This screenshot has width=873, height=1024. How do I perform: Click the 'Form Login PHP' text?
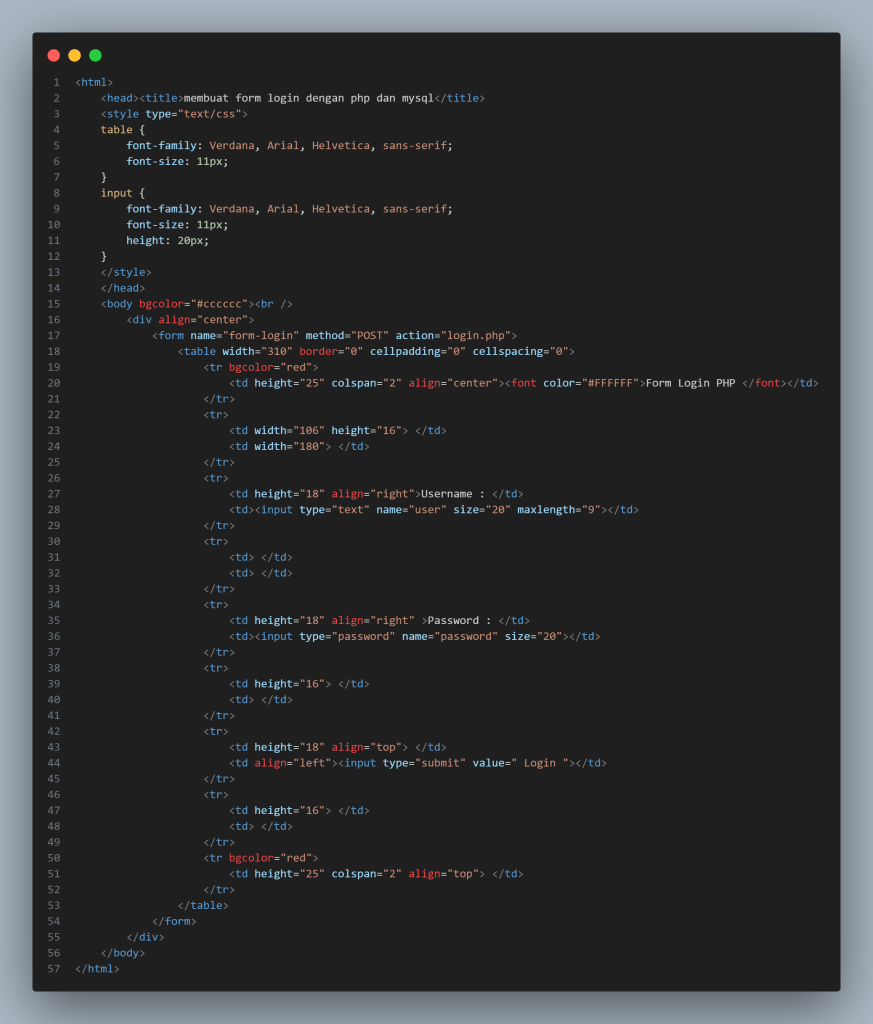coord(690,383)
